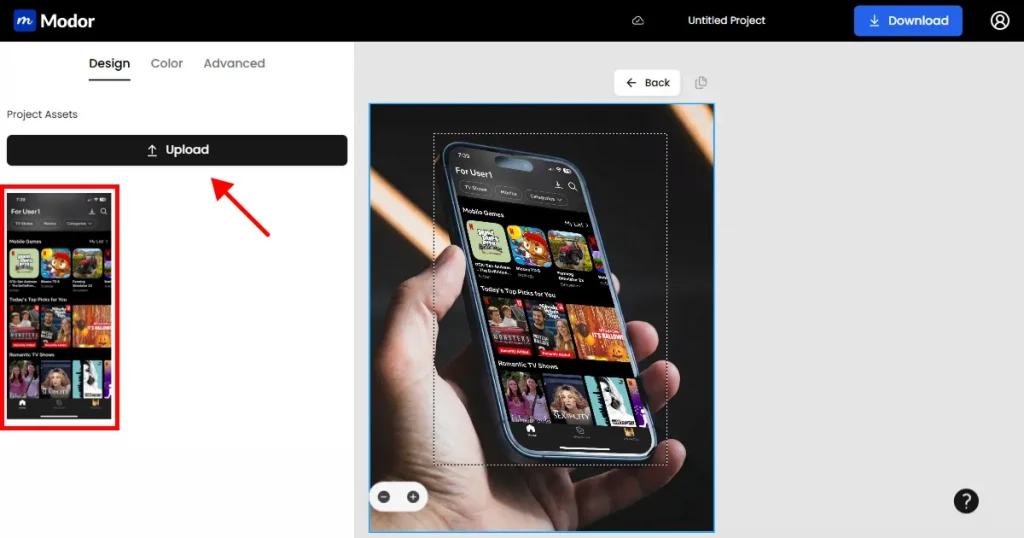Zoom out with the minus icon
Viewport: 1024px width, 538px height.
click(384, 497)
